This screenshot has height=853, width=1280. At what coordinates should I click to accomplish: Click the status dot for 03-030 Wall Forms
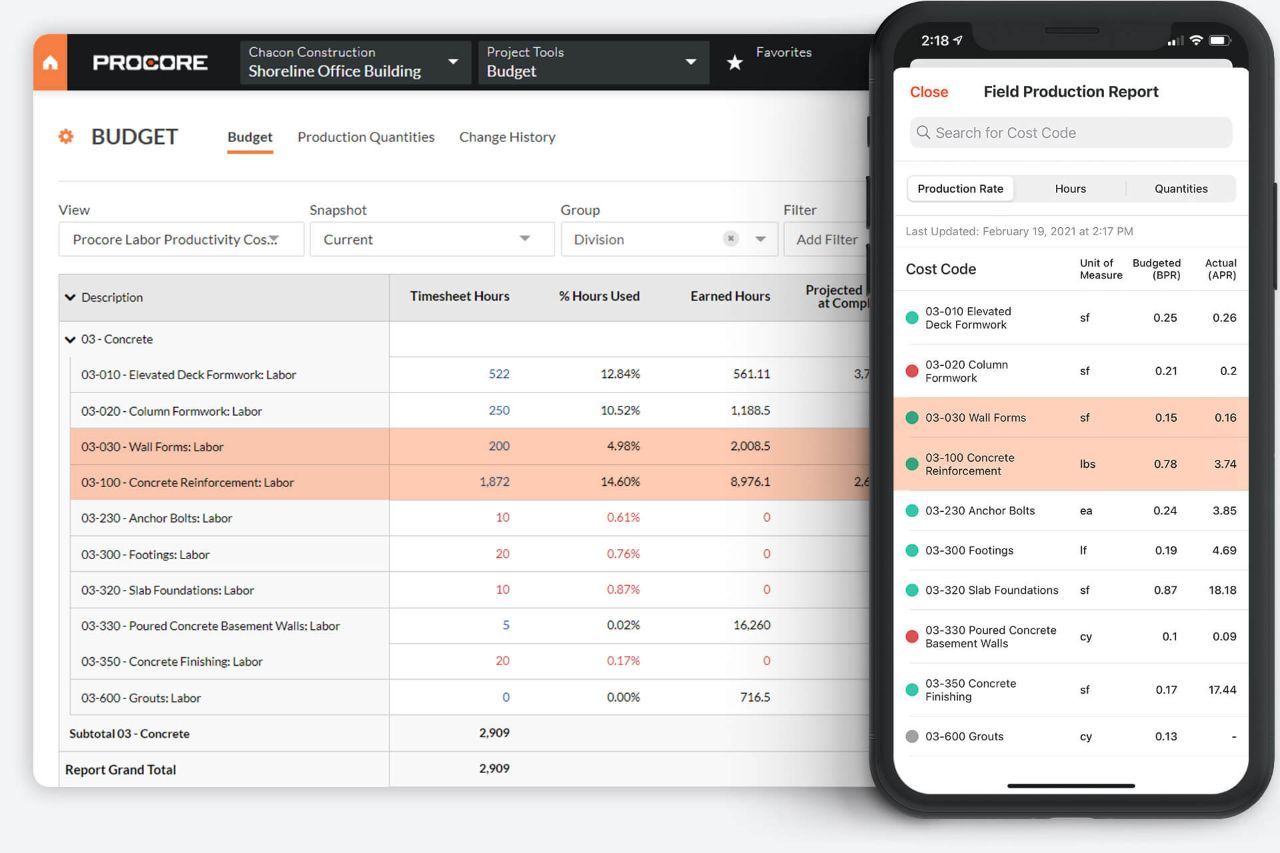click(x=912, y=418)
